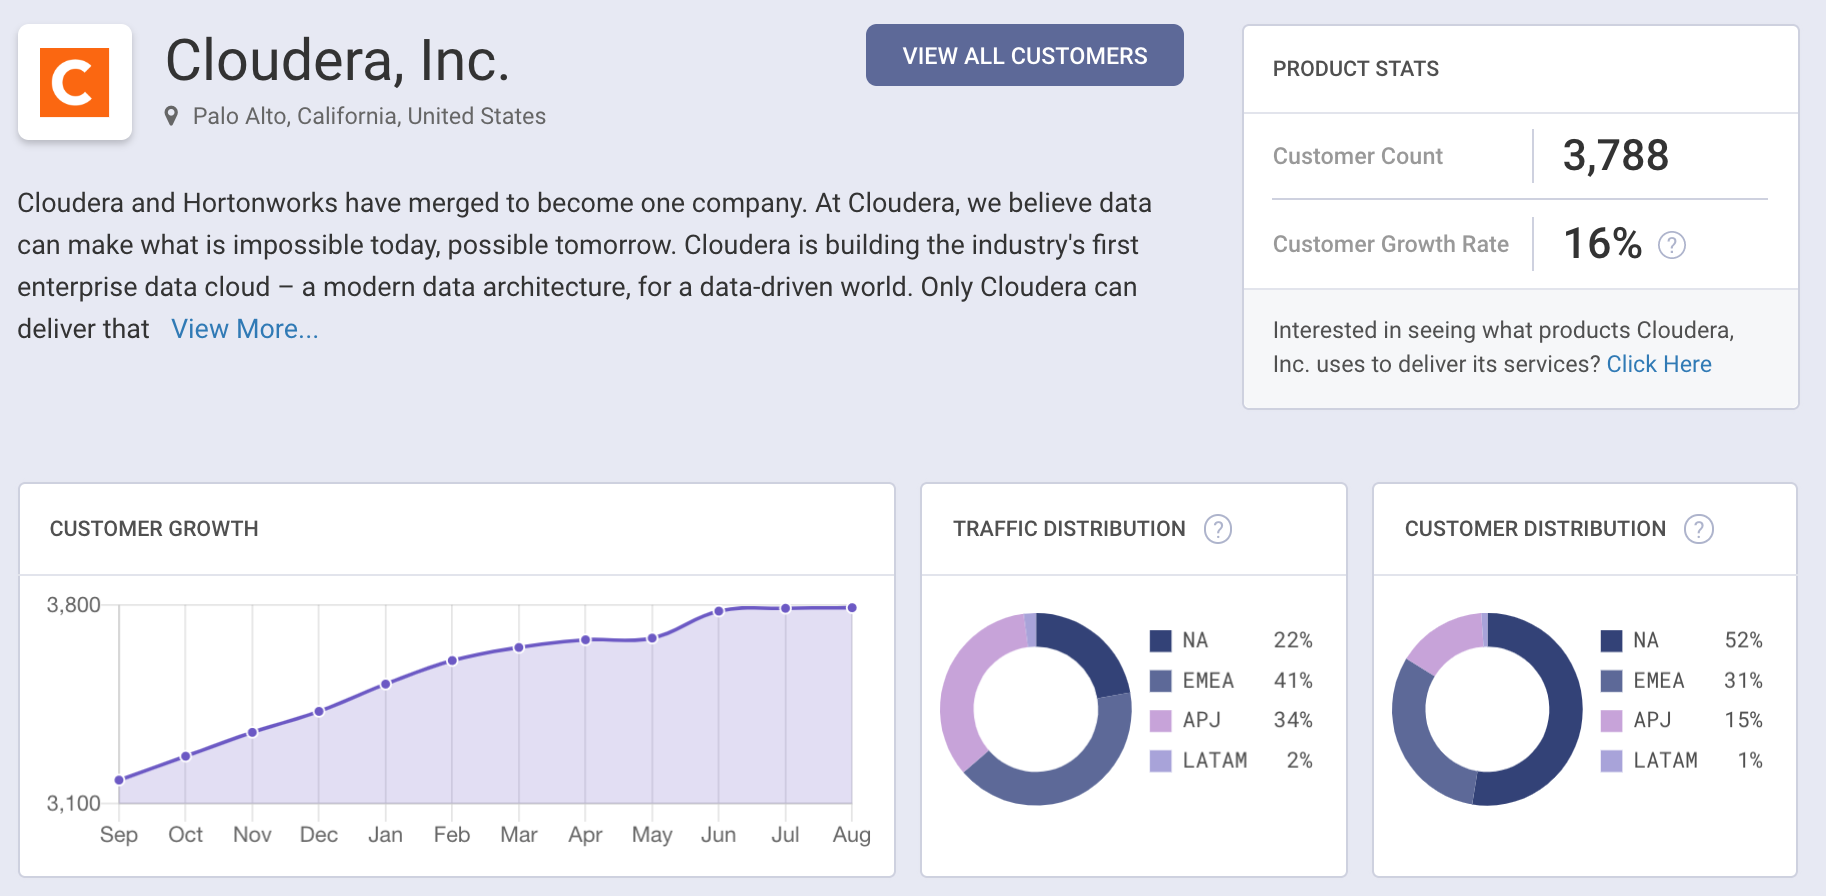This screenshot has height=896, width=1826.
Task: Click the 41% EMEA traffic value
Action: tap(1293, 681)
